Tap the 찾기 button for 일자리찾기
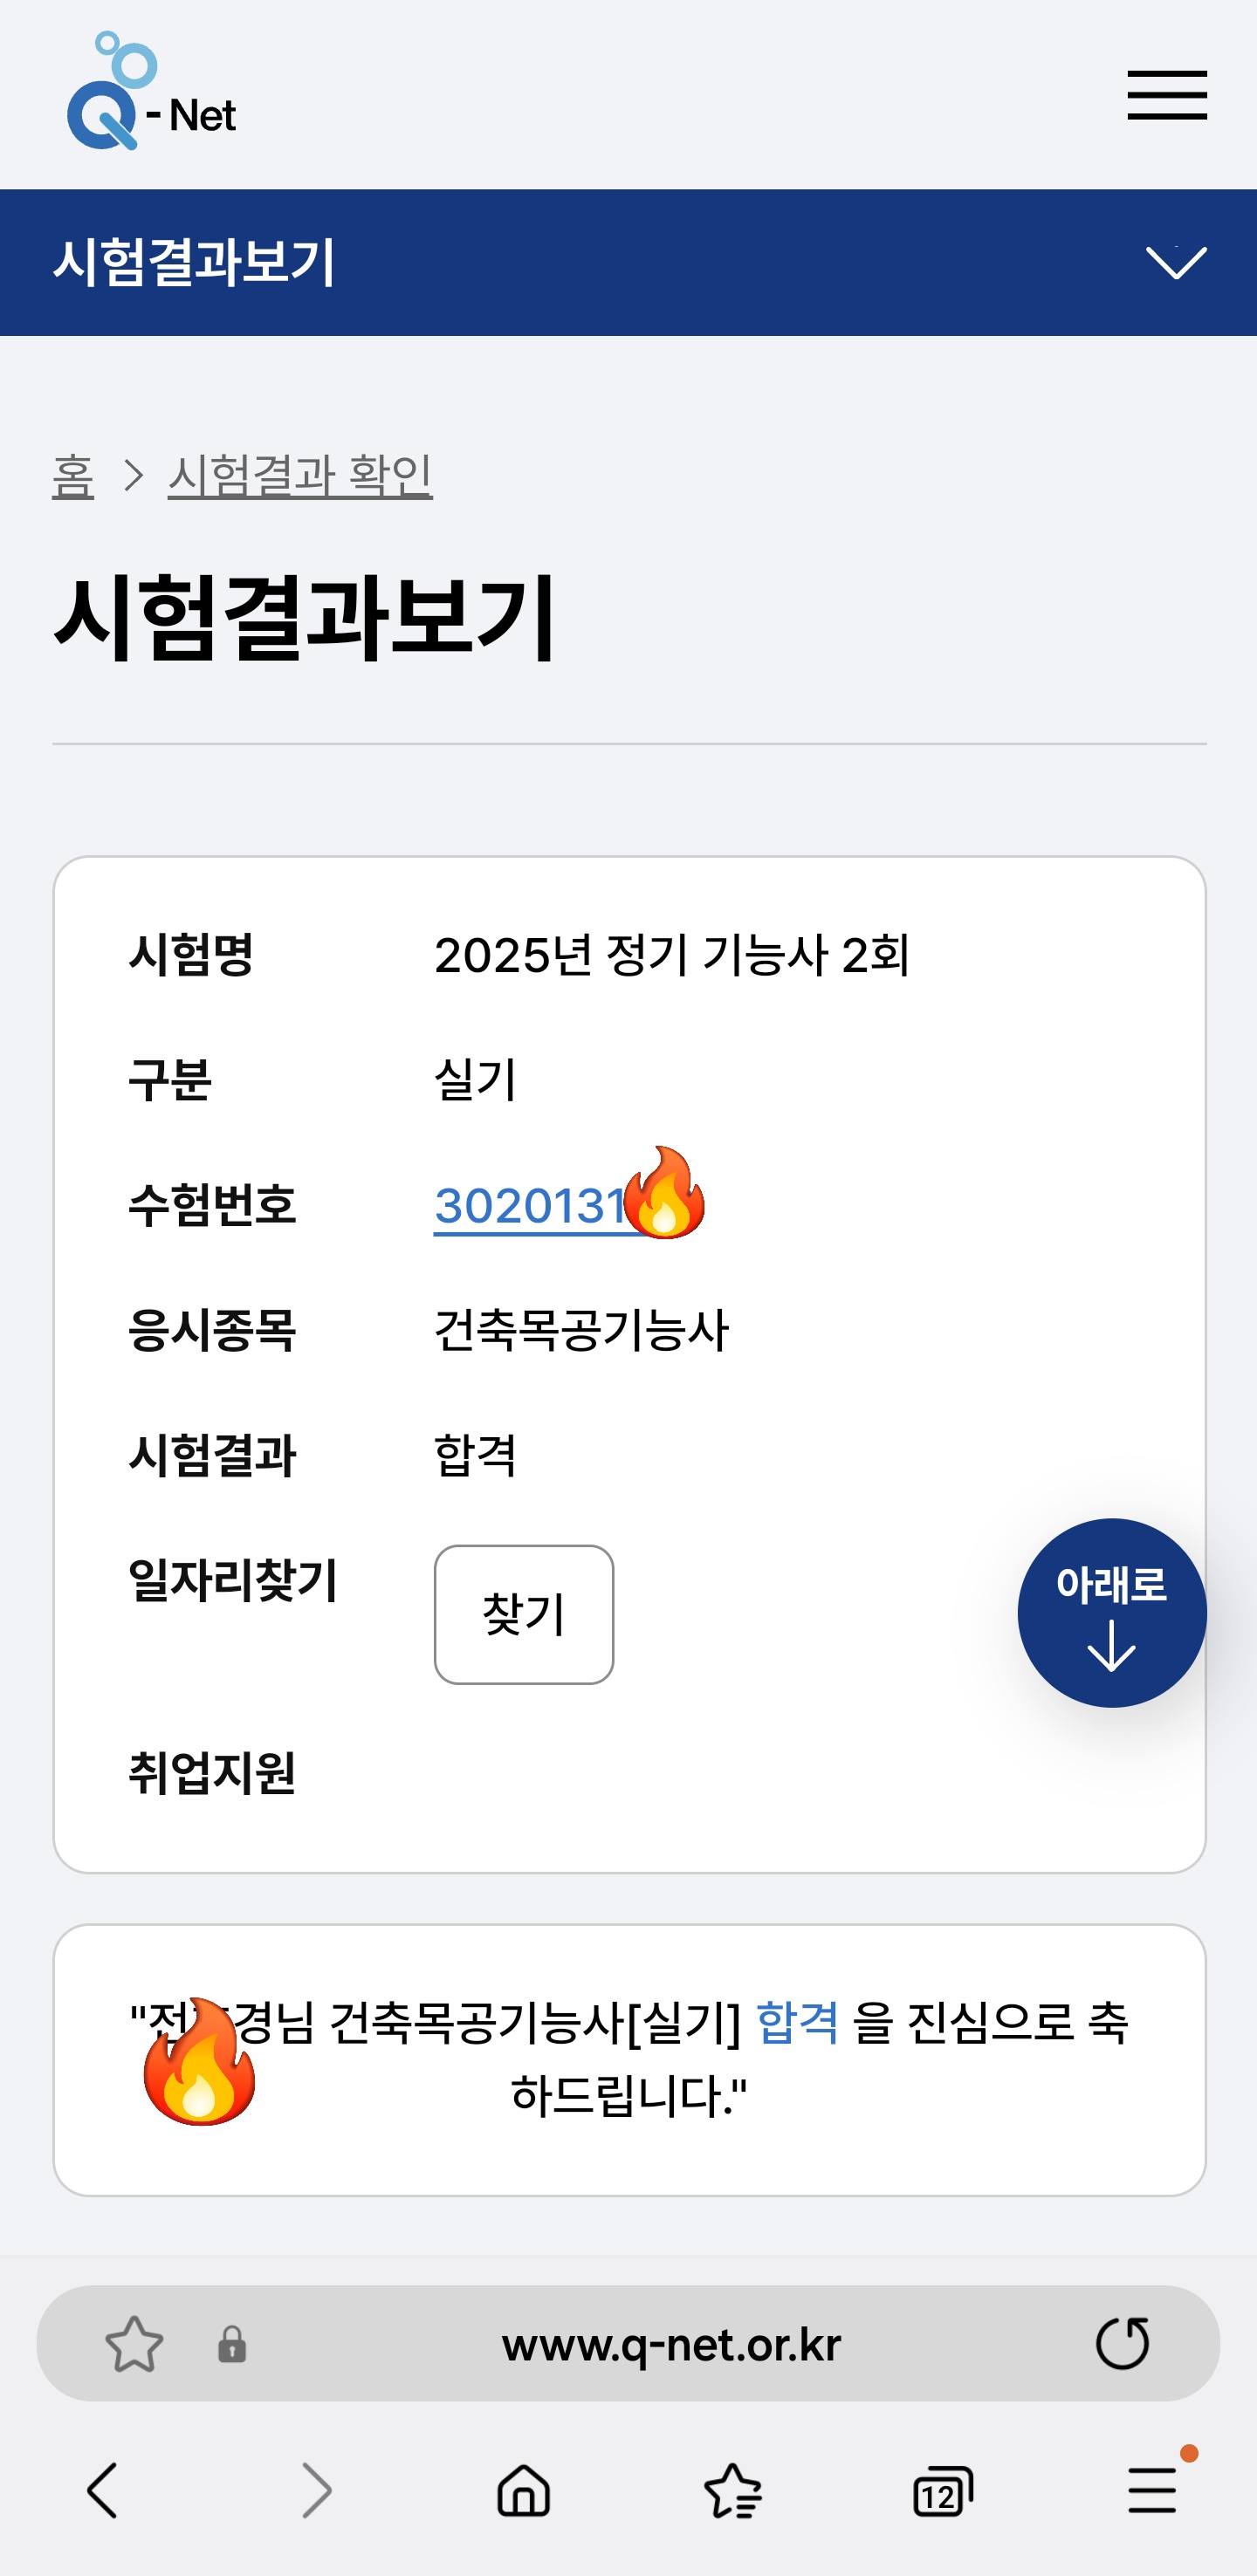This screenshot has width=1257, height=2576. [x=524, y=1614]
